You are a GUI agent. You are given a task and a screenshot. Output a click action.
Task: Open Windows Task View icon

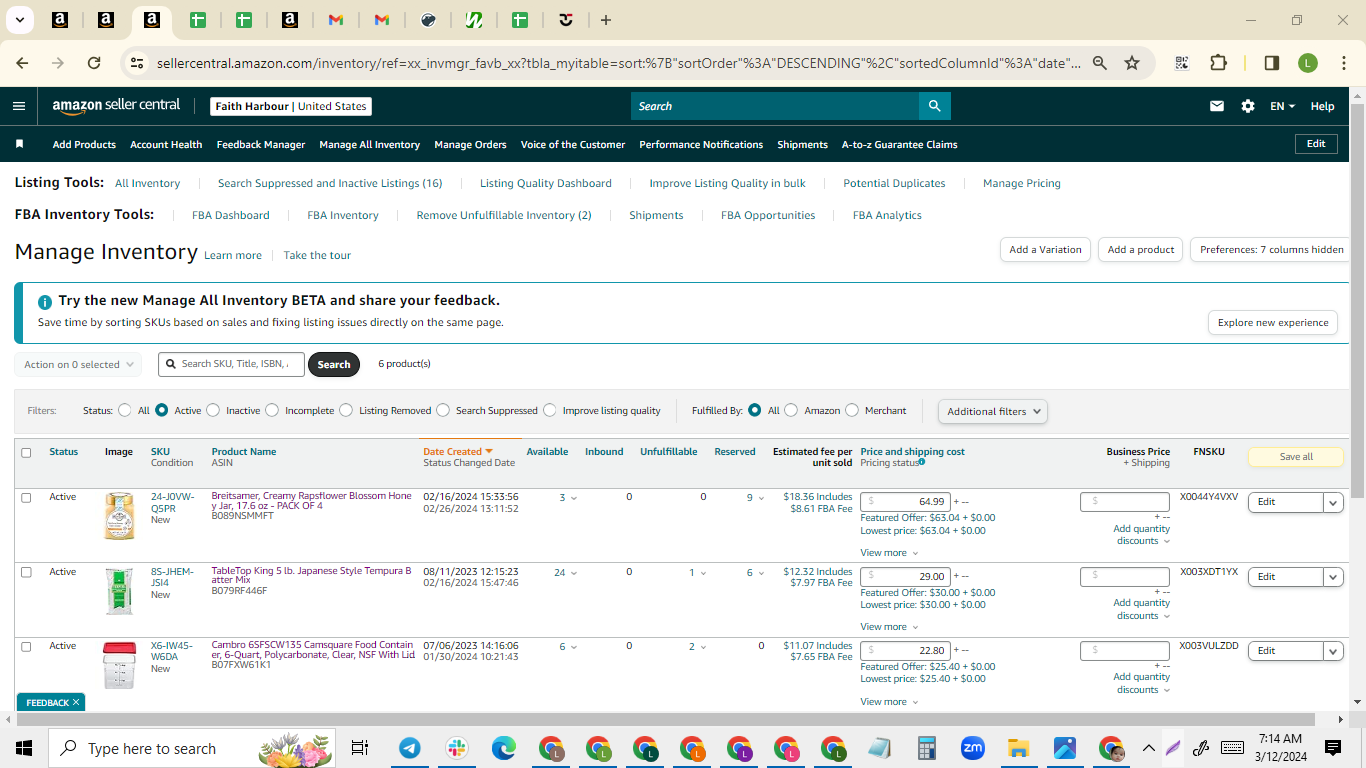click(x=360, y=748)
